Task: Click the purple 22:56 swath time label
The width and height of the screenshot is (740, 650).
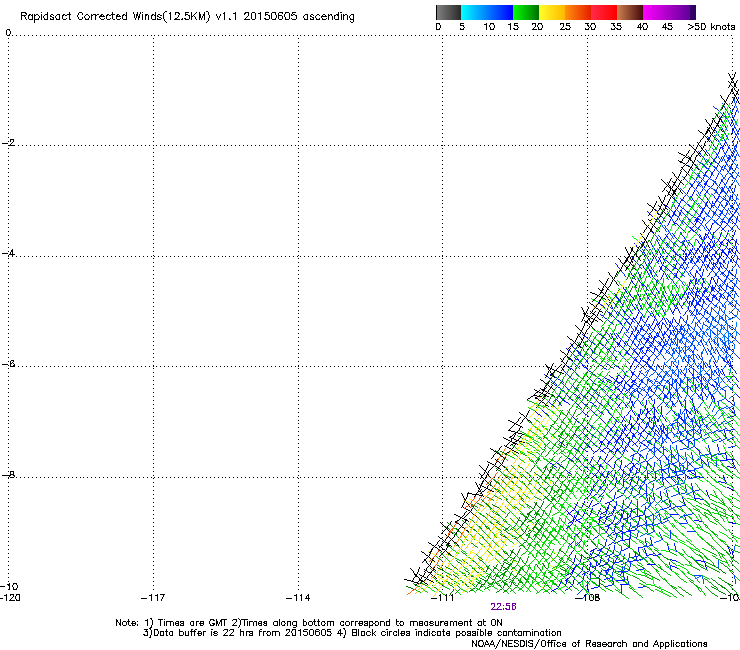Action: (503, 607)
